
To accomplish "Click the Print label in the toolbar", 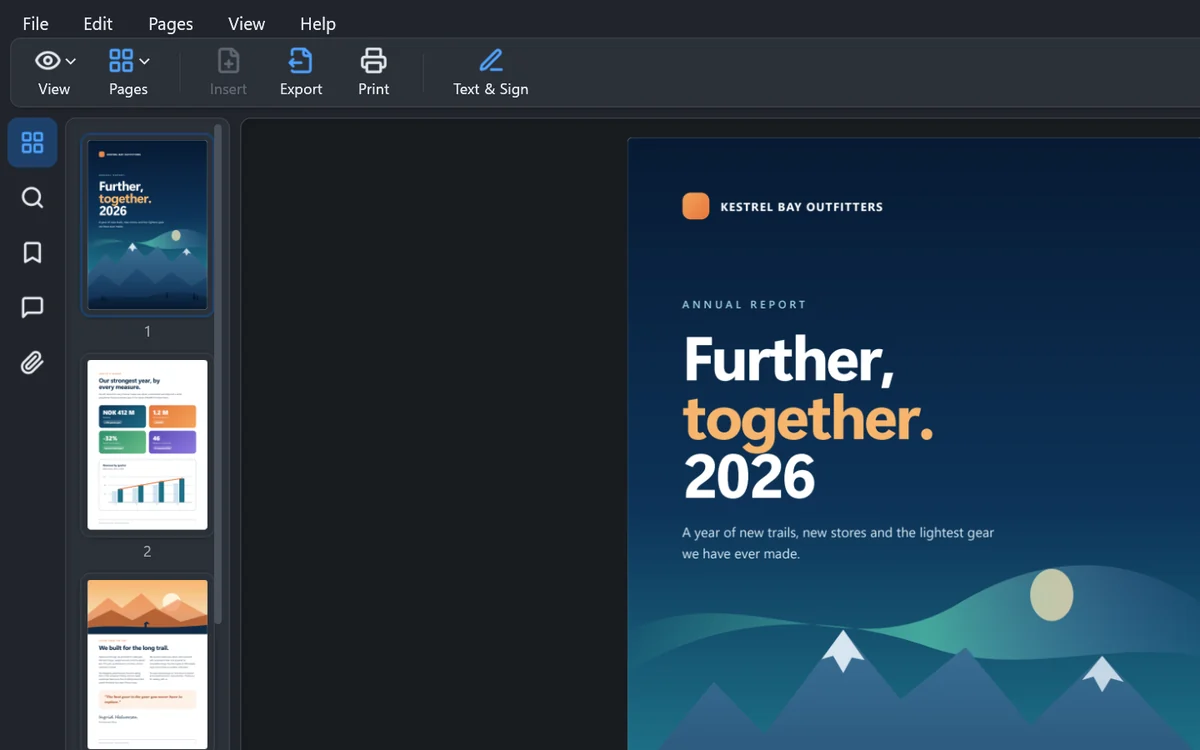I will tap(374, 89).
